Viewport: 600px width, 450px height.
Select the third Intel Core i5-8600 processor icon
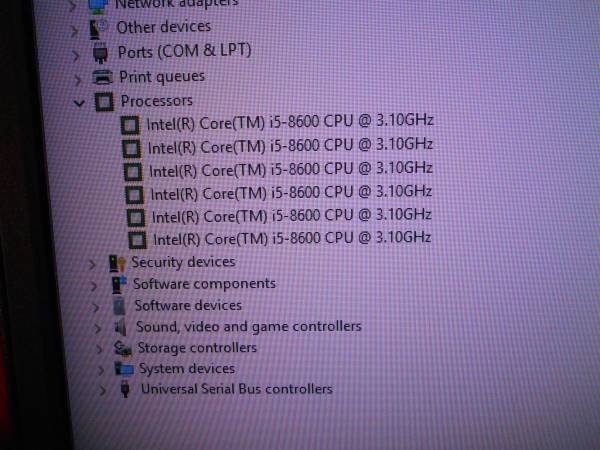click(134, 172)
